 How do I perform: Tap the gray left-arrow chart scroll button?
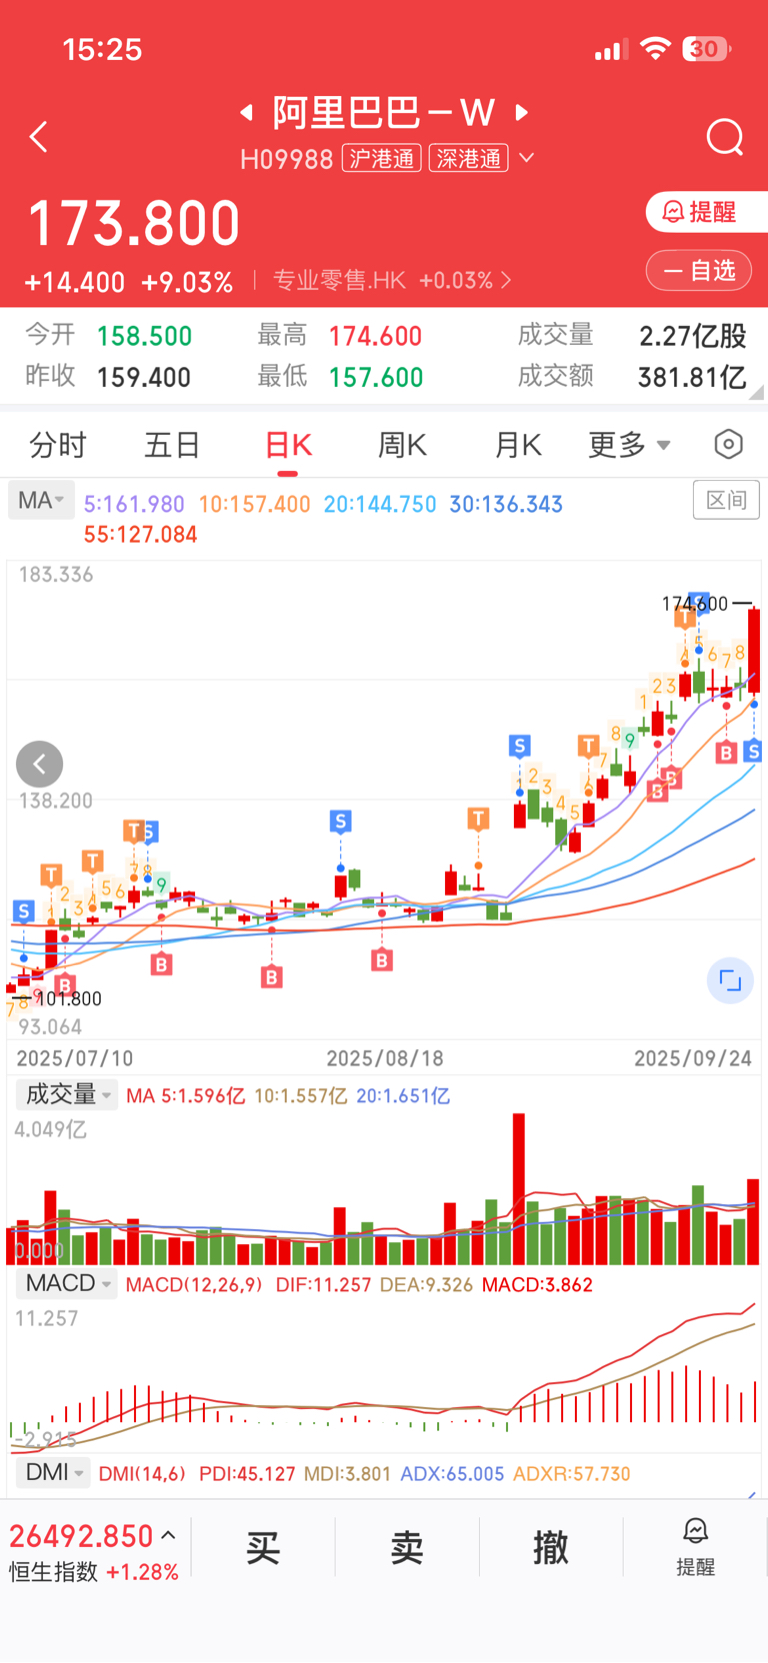pyautogui.click(x=40, y=765)
